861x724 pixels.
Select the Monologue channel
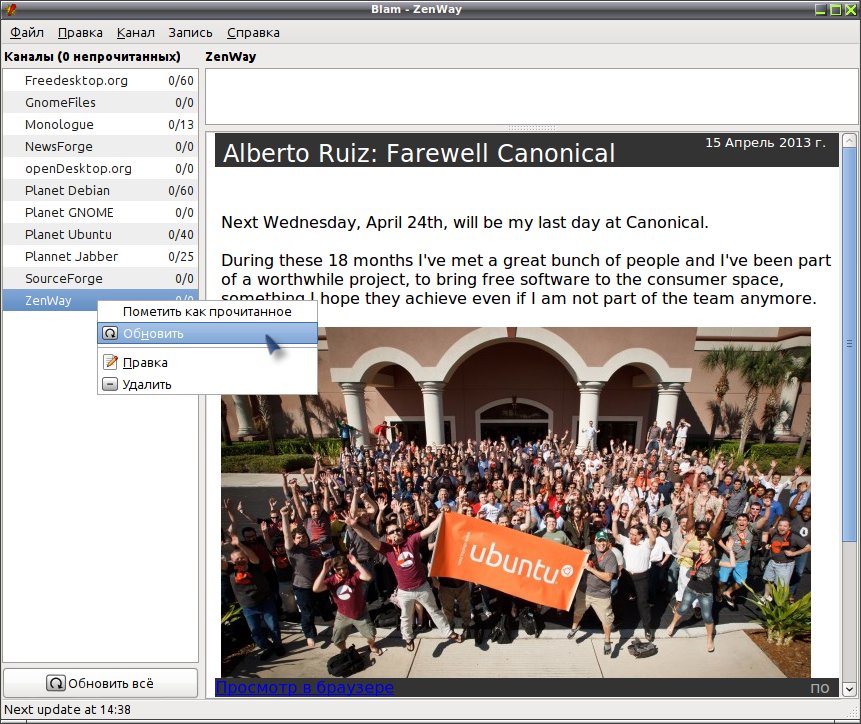coord(100,125)
